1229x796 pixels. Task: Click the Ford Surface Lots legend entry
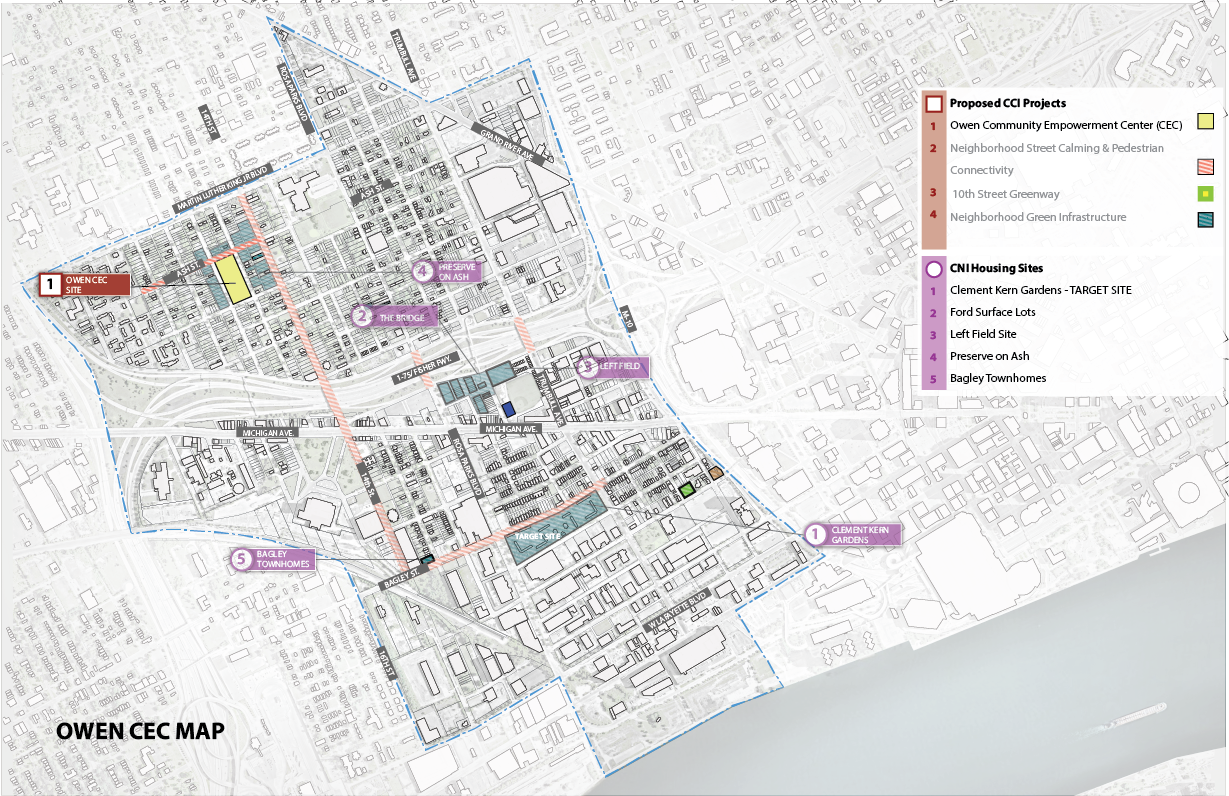pyautogui.click(x=992, y=312)
